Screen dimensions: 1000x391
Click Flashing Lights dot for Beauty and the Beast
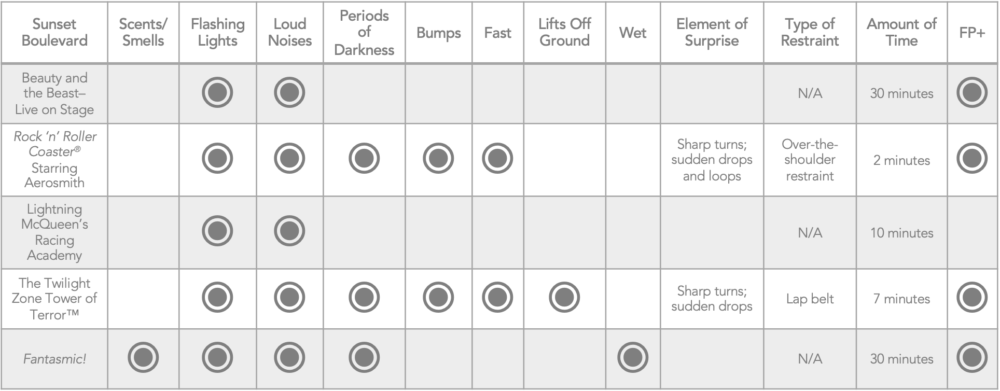(x=217, y=92)
